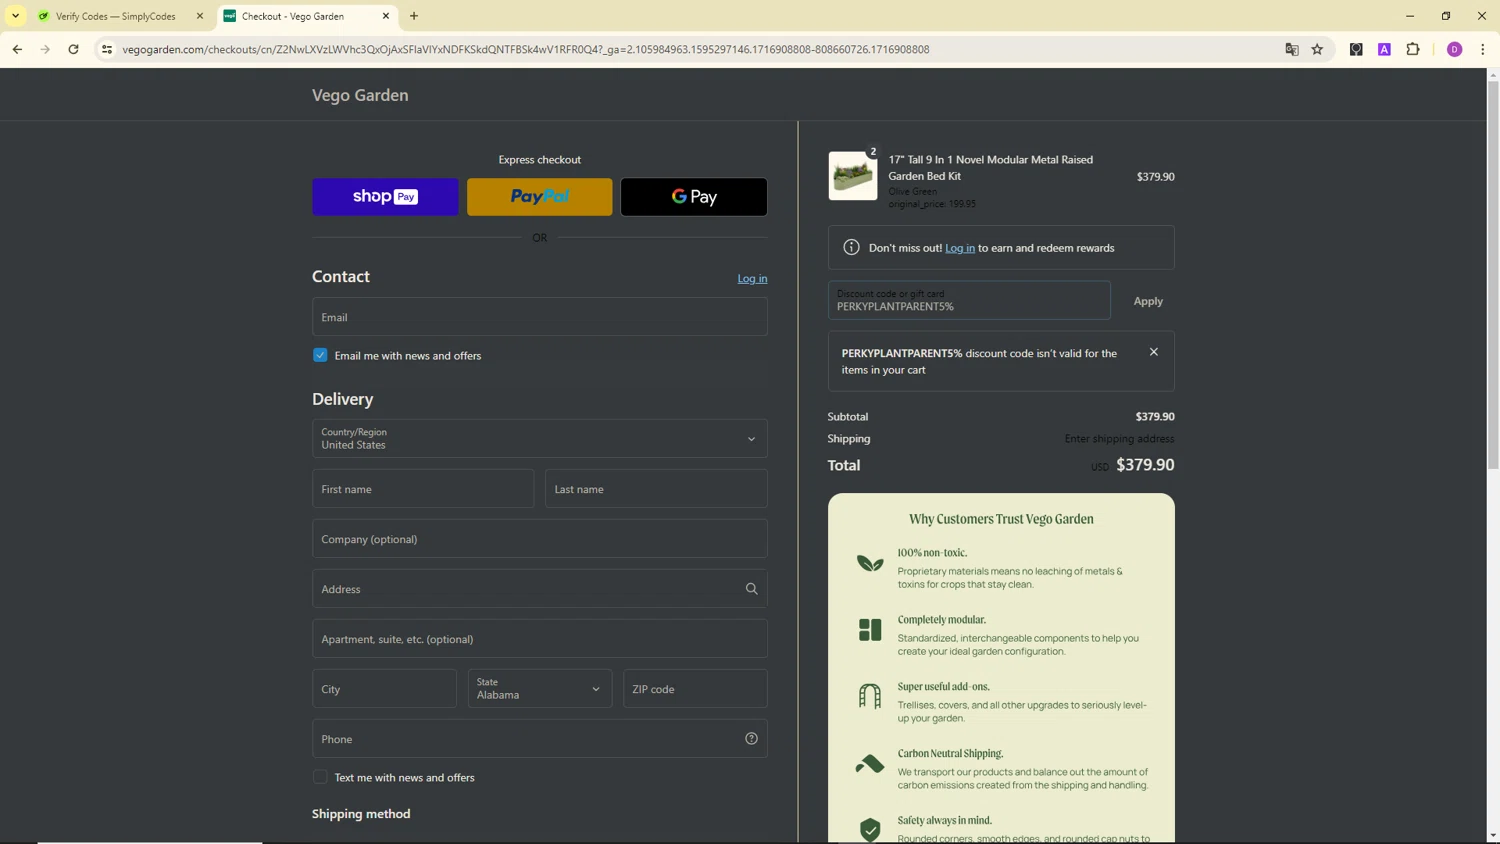Switch to the Verify Codes — SimplyCodes tab

(x=115, y=16)
